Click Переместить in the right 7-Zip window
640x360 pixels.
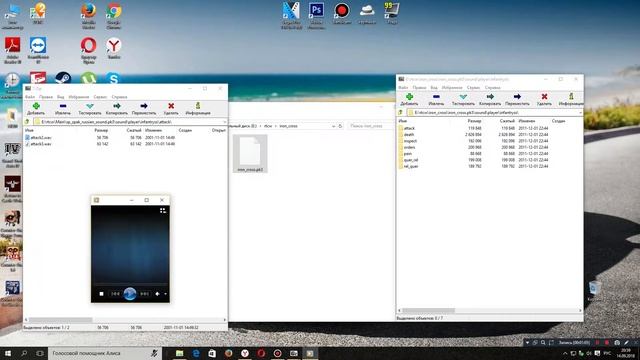pyautogui.click(x=517, y=99)
